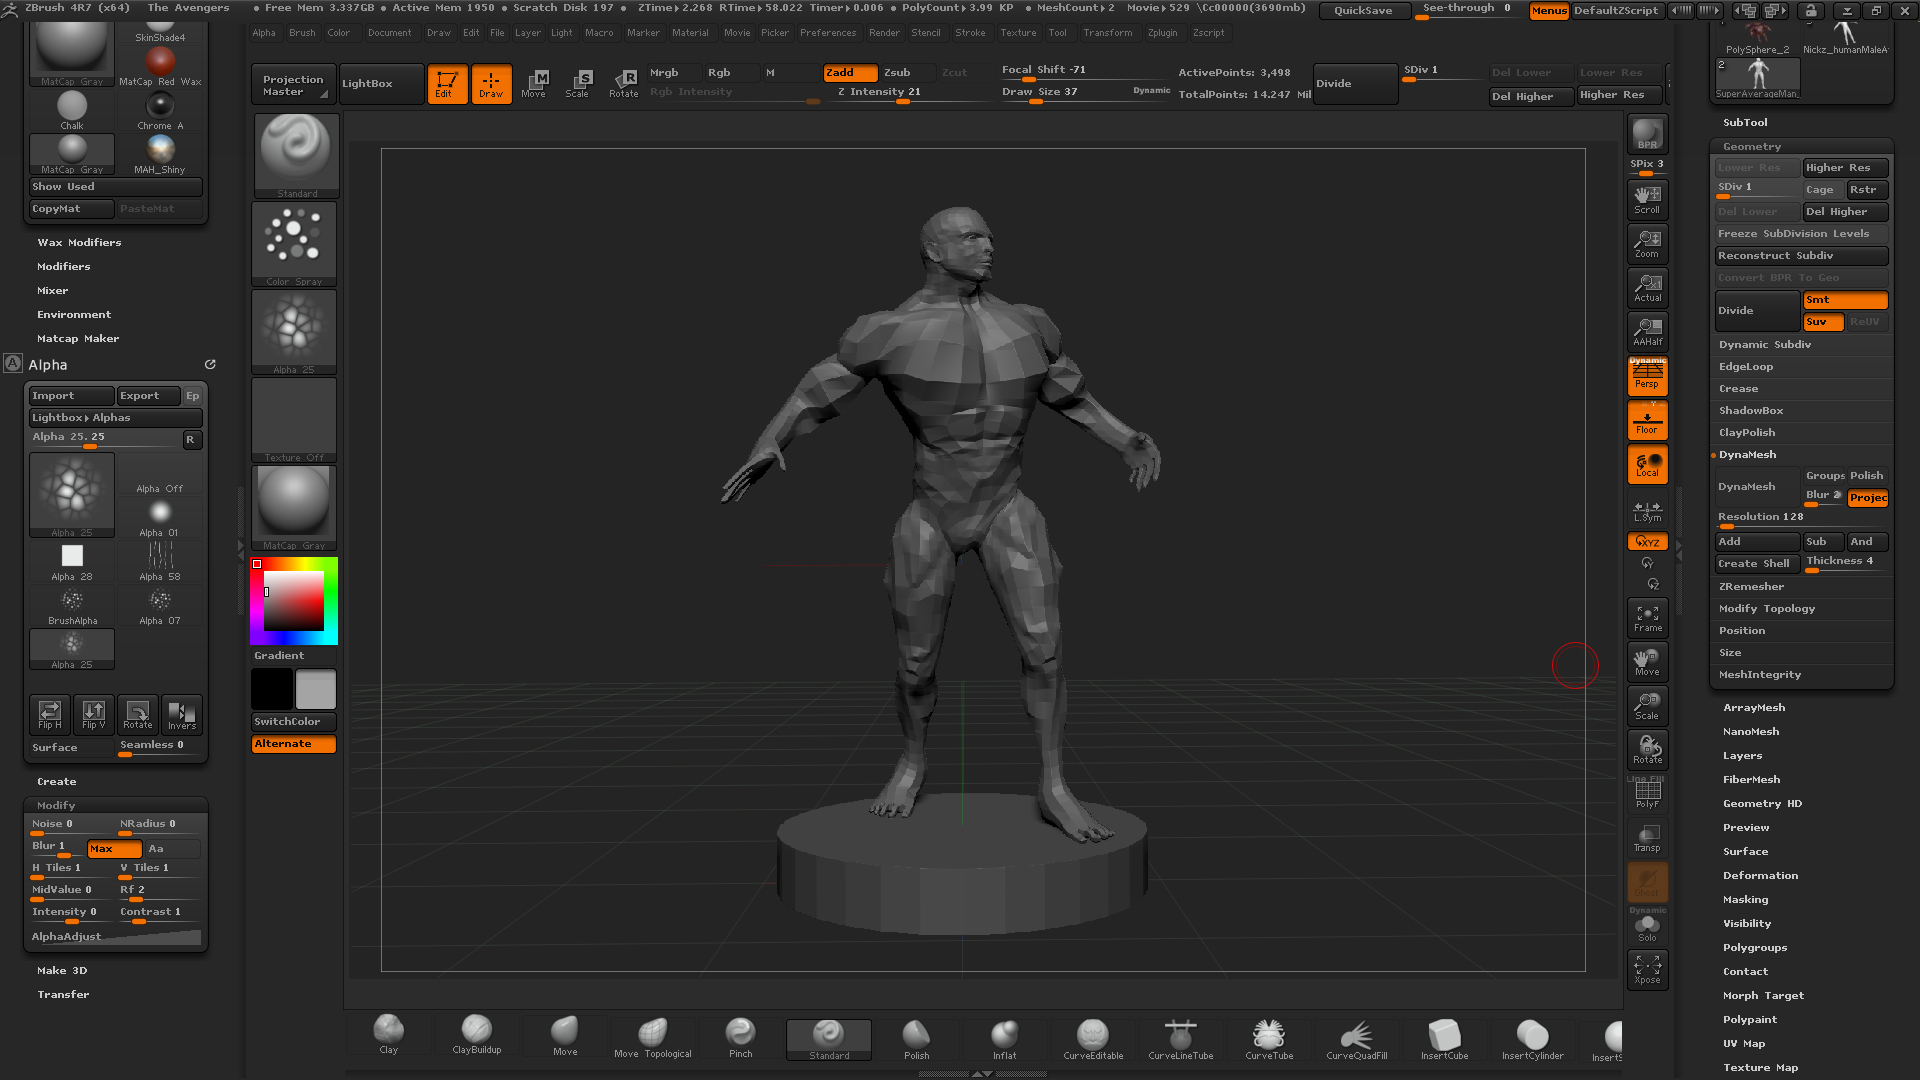Image resolution: width=1920 pixels, height=1080 pixels.
Task: Select the CurveTube brush
Action: click(x=1269, y=1038)
